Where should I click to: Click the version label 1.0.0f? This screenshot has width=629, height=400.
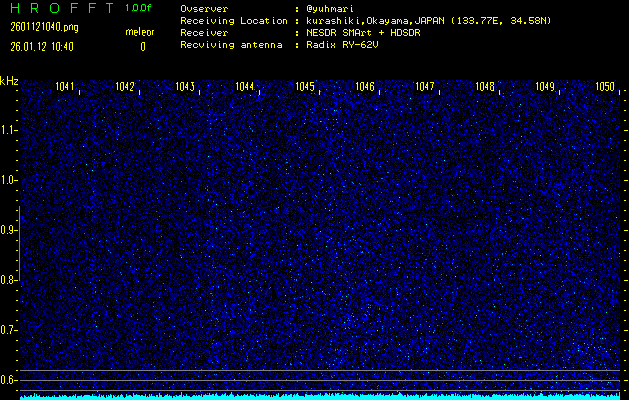[x=138, y=8]
